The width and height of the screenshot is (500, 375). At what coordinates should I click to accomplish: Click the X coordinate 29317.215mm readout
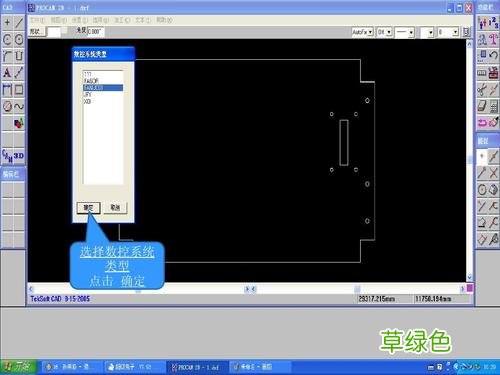pos(377,299)
